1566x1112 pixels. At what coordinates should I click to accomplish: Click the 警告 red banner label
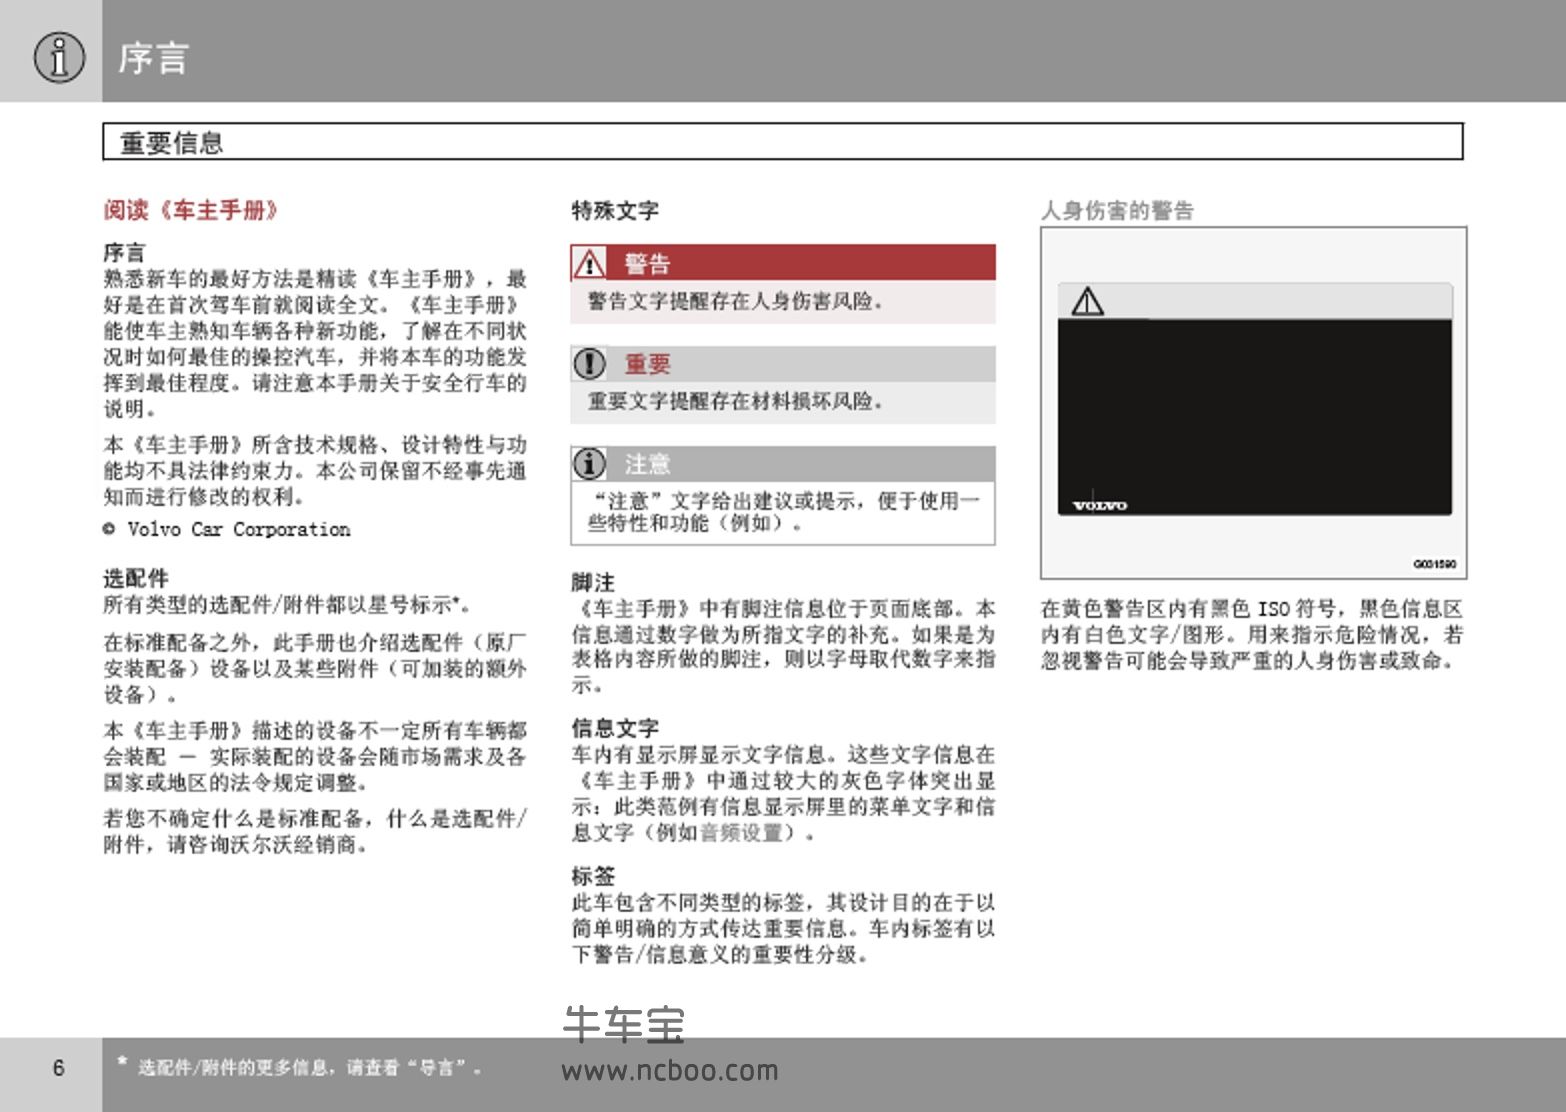(647, 264)
